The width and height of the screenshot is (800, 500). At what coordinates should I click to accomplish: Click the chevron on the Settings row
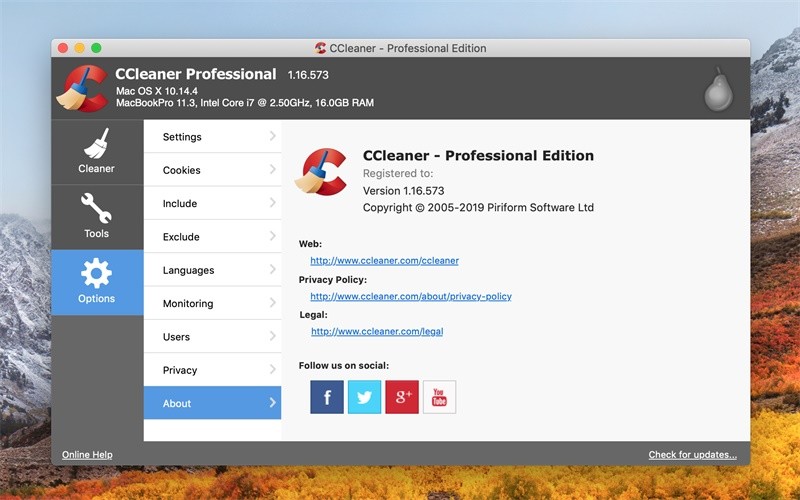tap(272, 136)
